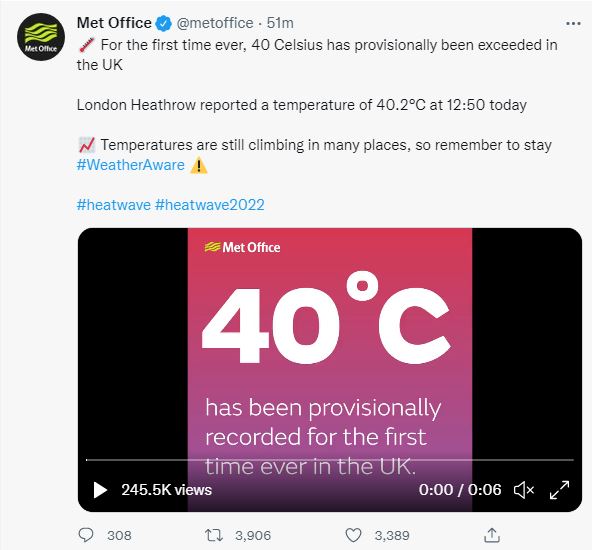Retweet using the arrows icon
This screenshot has height=550, width=592.
pyautogui.click(x=214, y=535)
